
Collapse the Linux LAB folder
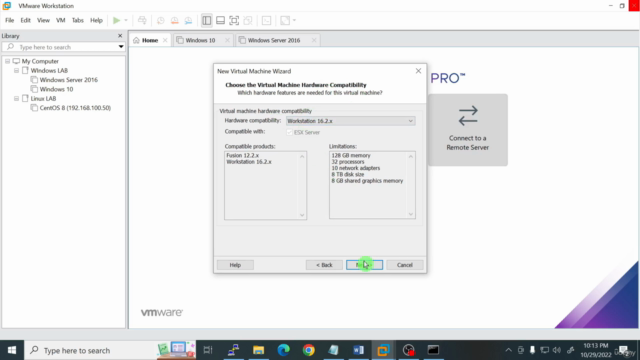point(16,98)
